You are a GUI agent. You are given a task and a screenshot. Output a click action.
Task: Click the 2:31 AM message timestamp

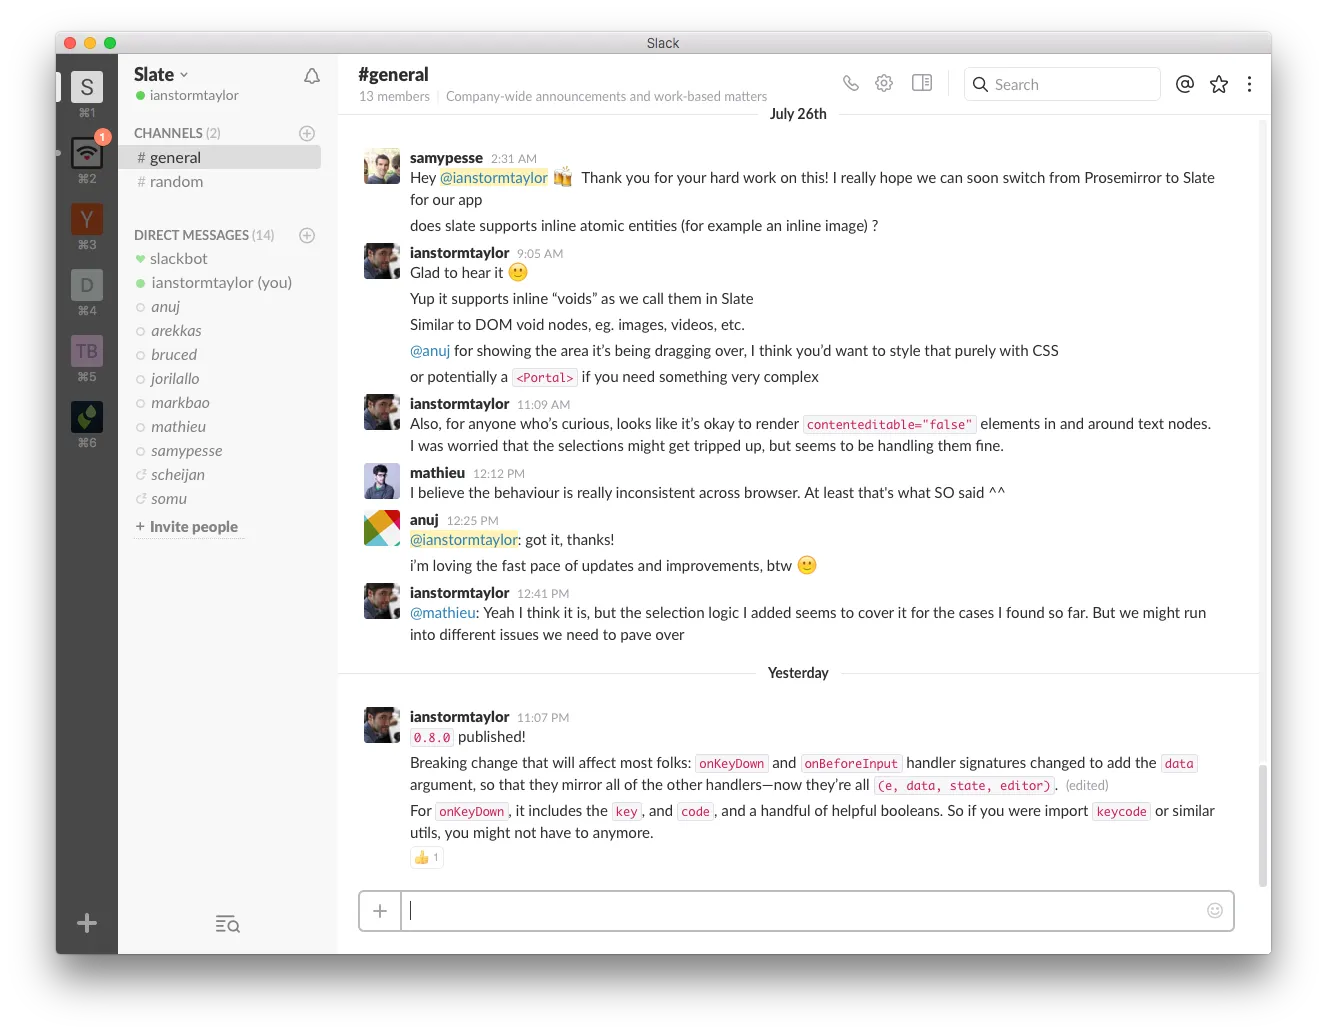click(x=514, y=158)
